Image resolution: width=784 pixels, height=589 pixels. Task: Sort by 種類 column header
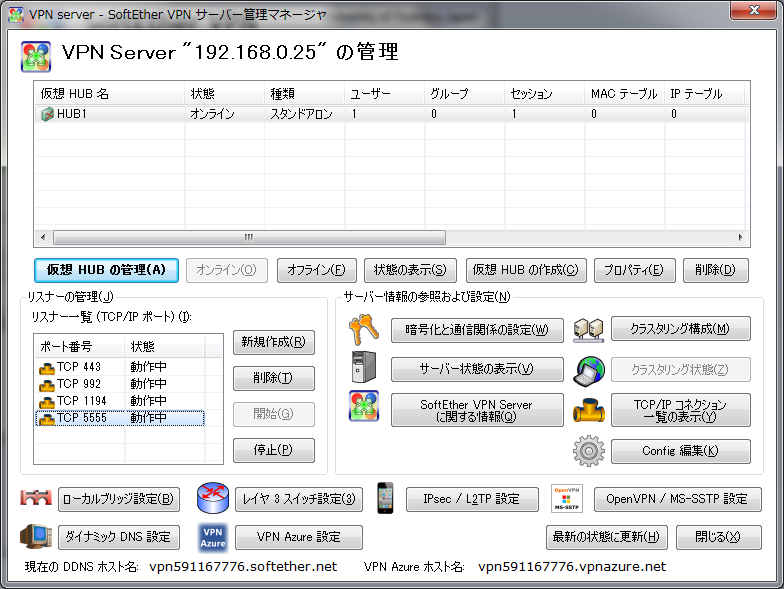coord(304,94)
